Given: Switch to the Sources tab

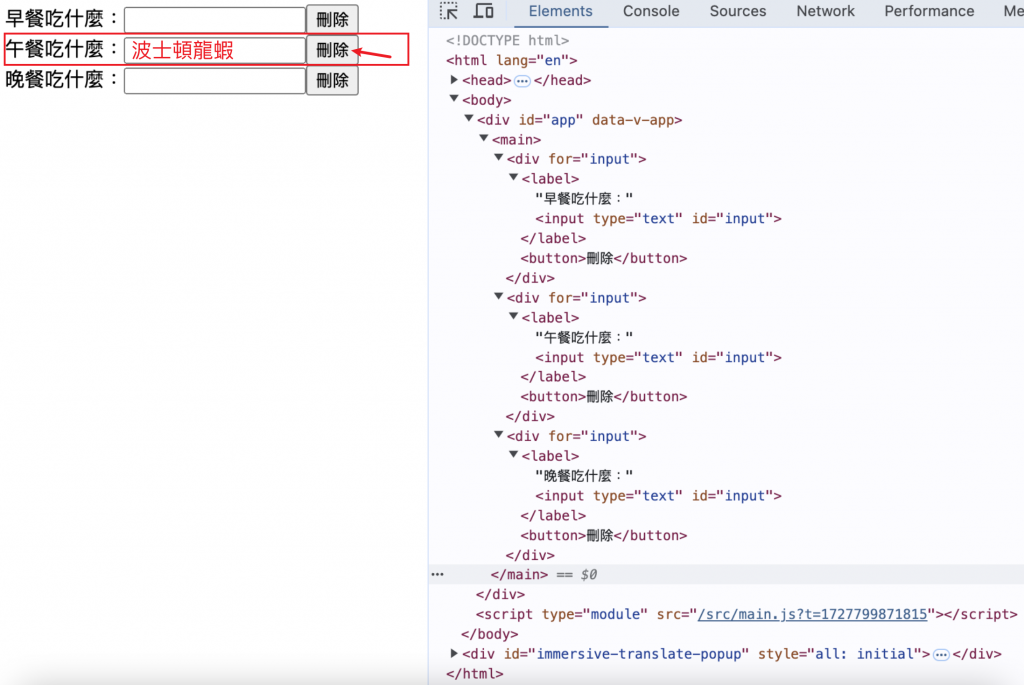Looking at the screenshot, I should 737,11.
